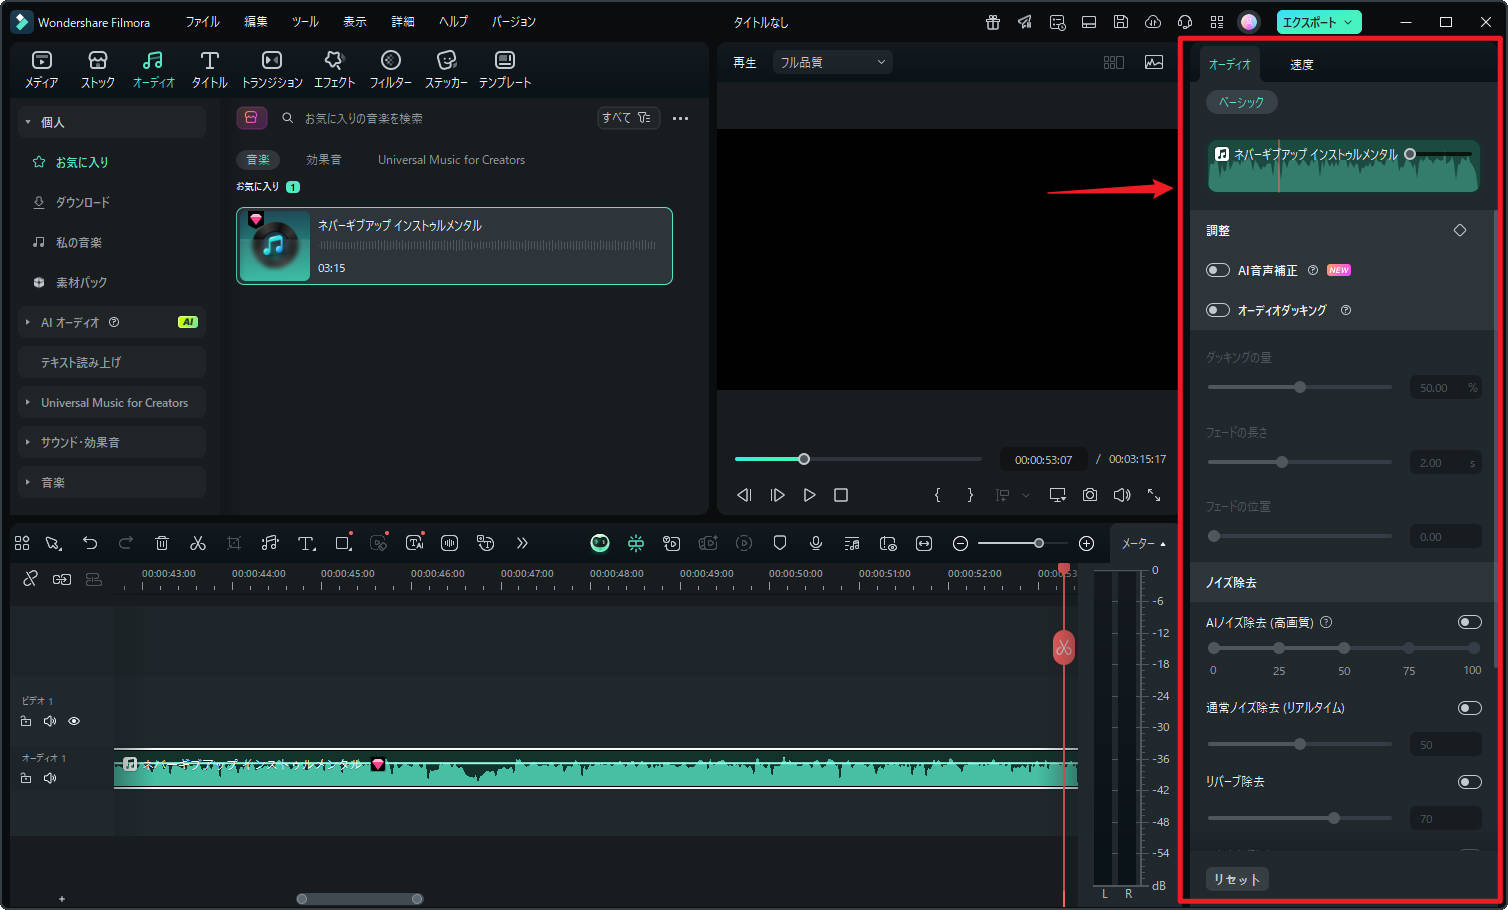Click the リセット button
This screenshot has height=910, width=1508.
click(x=1237, y=879)
